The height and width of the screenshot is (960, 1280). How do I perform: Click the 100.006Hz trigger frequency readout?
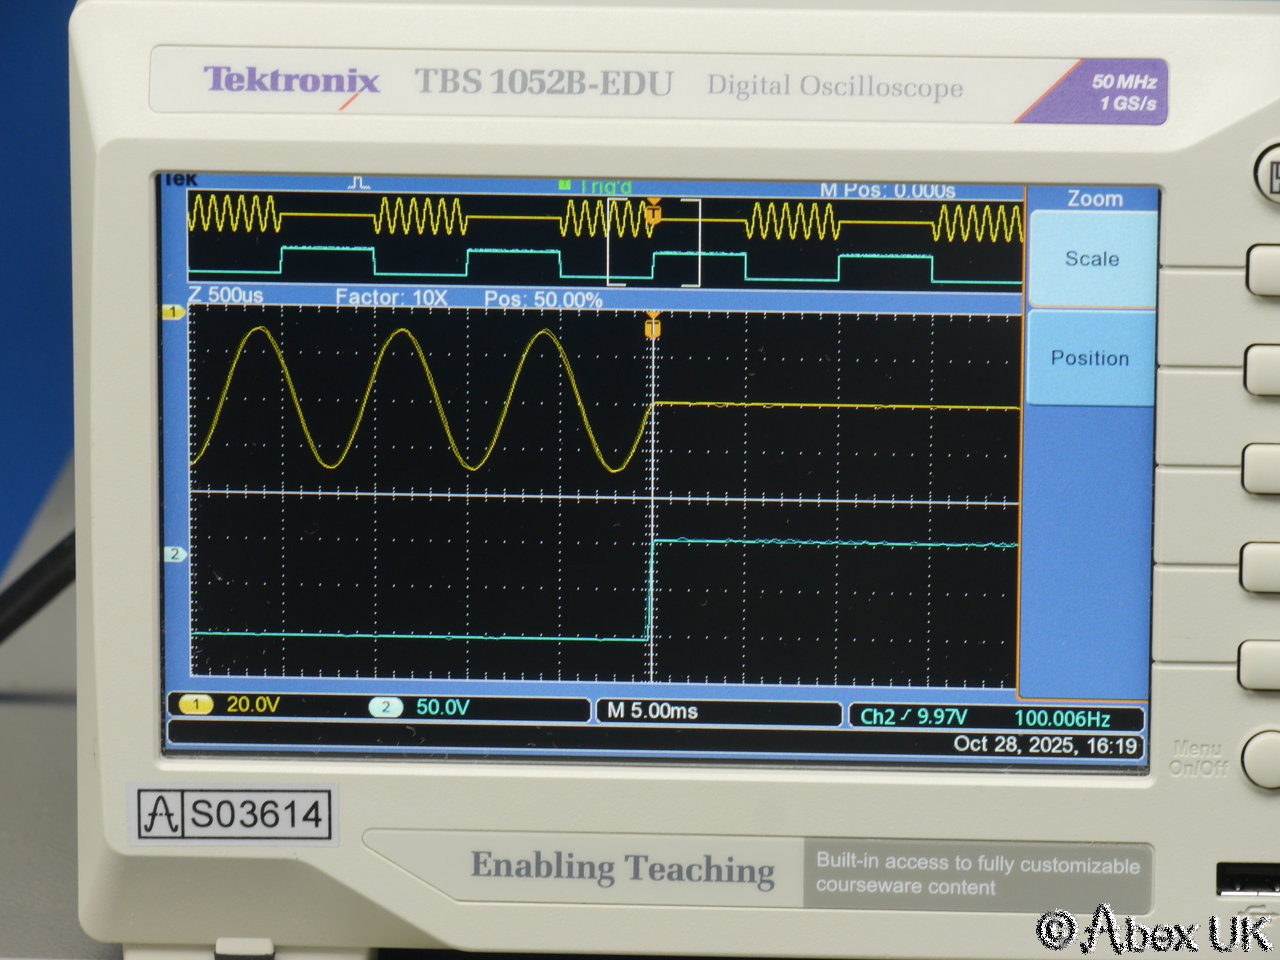[x=1061, y=718]
